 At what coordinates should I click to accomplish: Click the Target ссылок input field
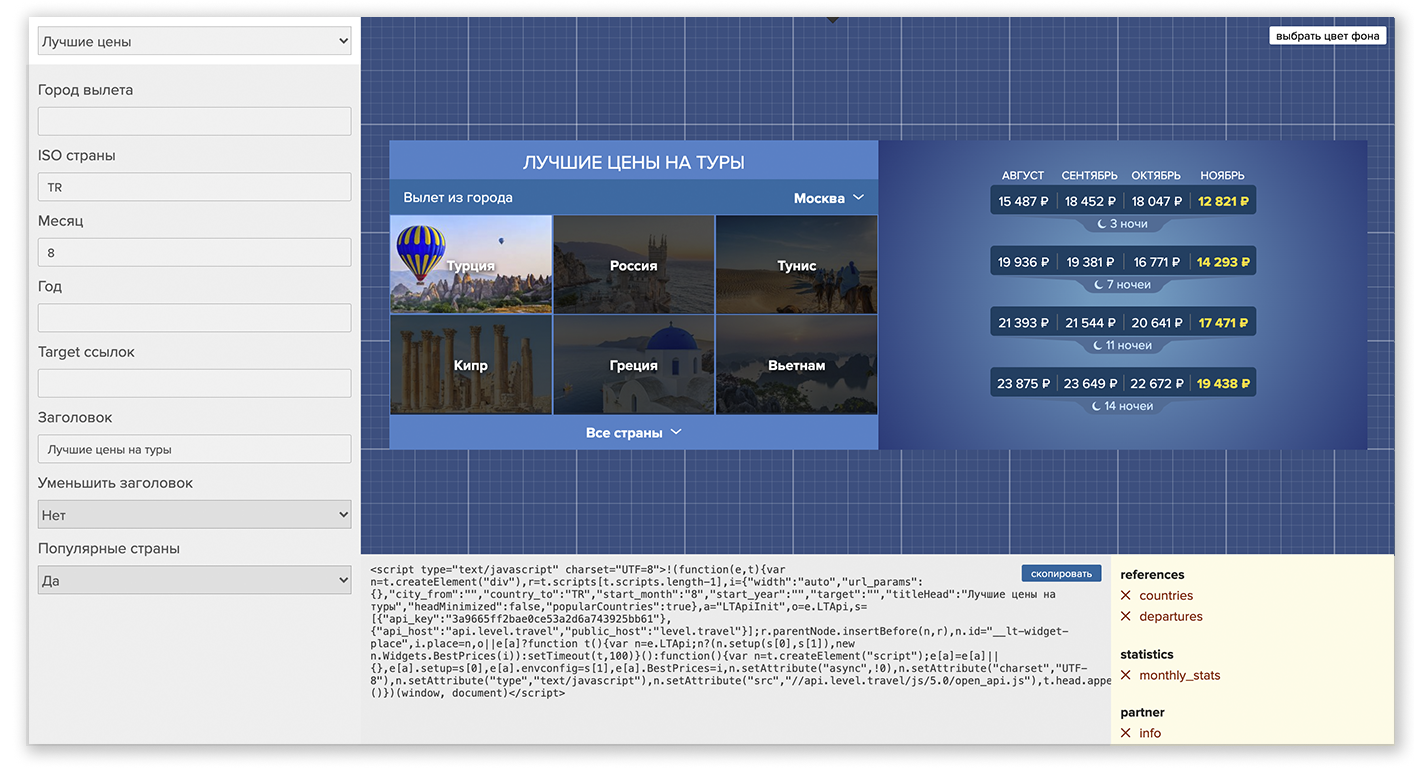click(194, 383)
